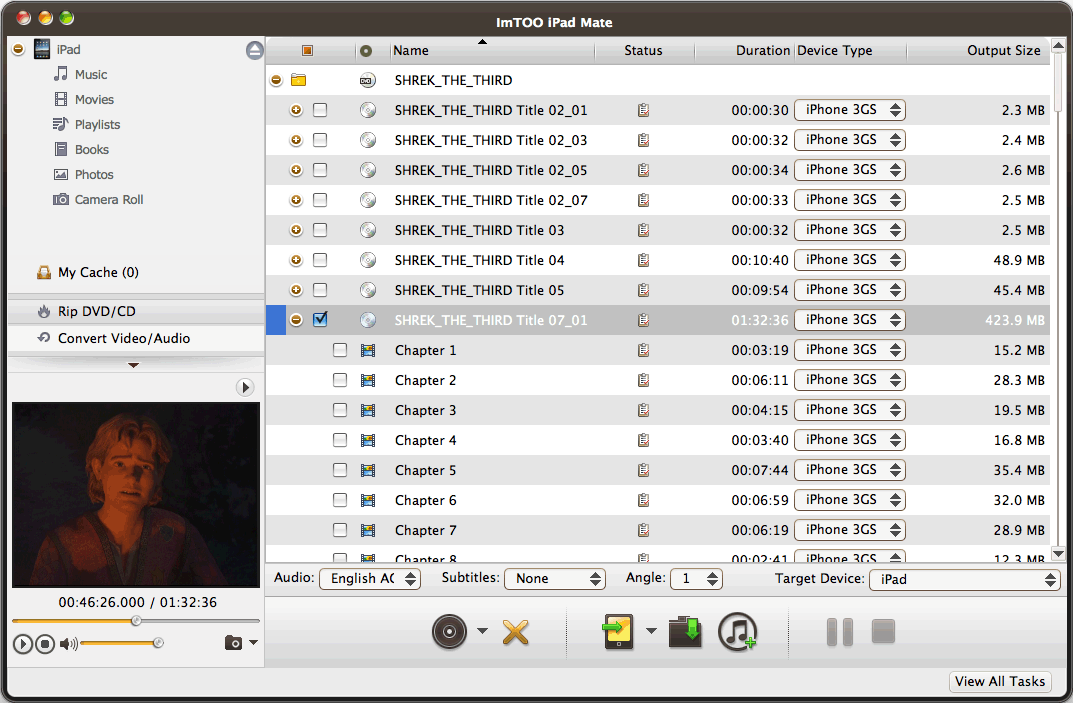Screen dimensions: 1073x703
Task: Toggle the select-all header checkbox
Action: 307,51
